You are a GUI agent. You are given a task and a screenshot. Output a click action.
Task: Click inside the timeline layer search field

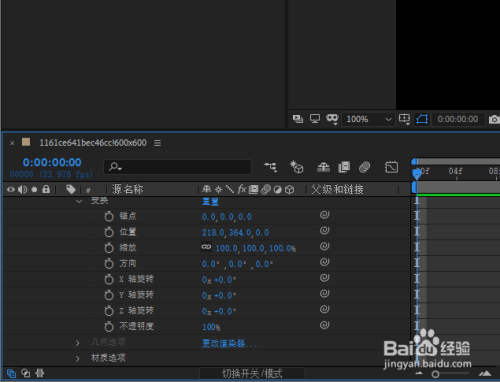point(178,167)
